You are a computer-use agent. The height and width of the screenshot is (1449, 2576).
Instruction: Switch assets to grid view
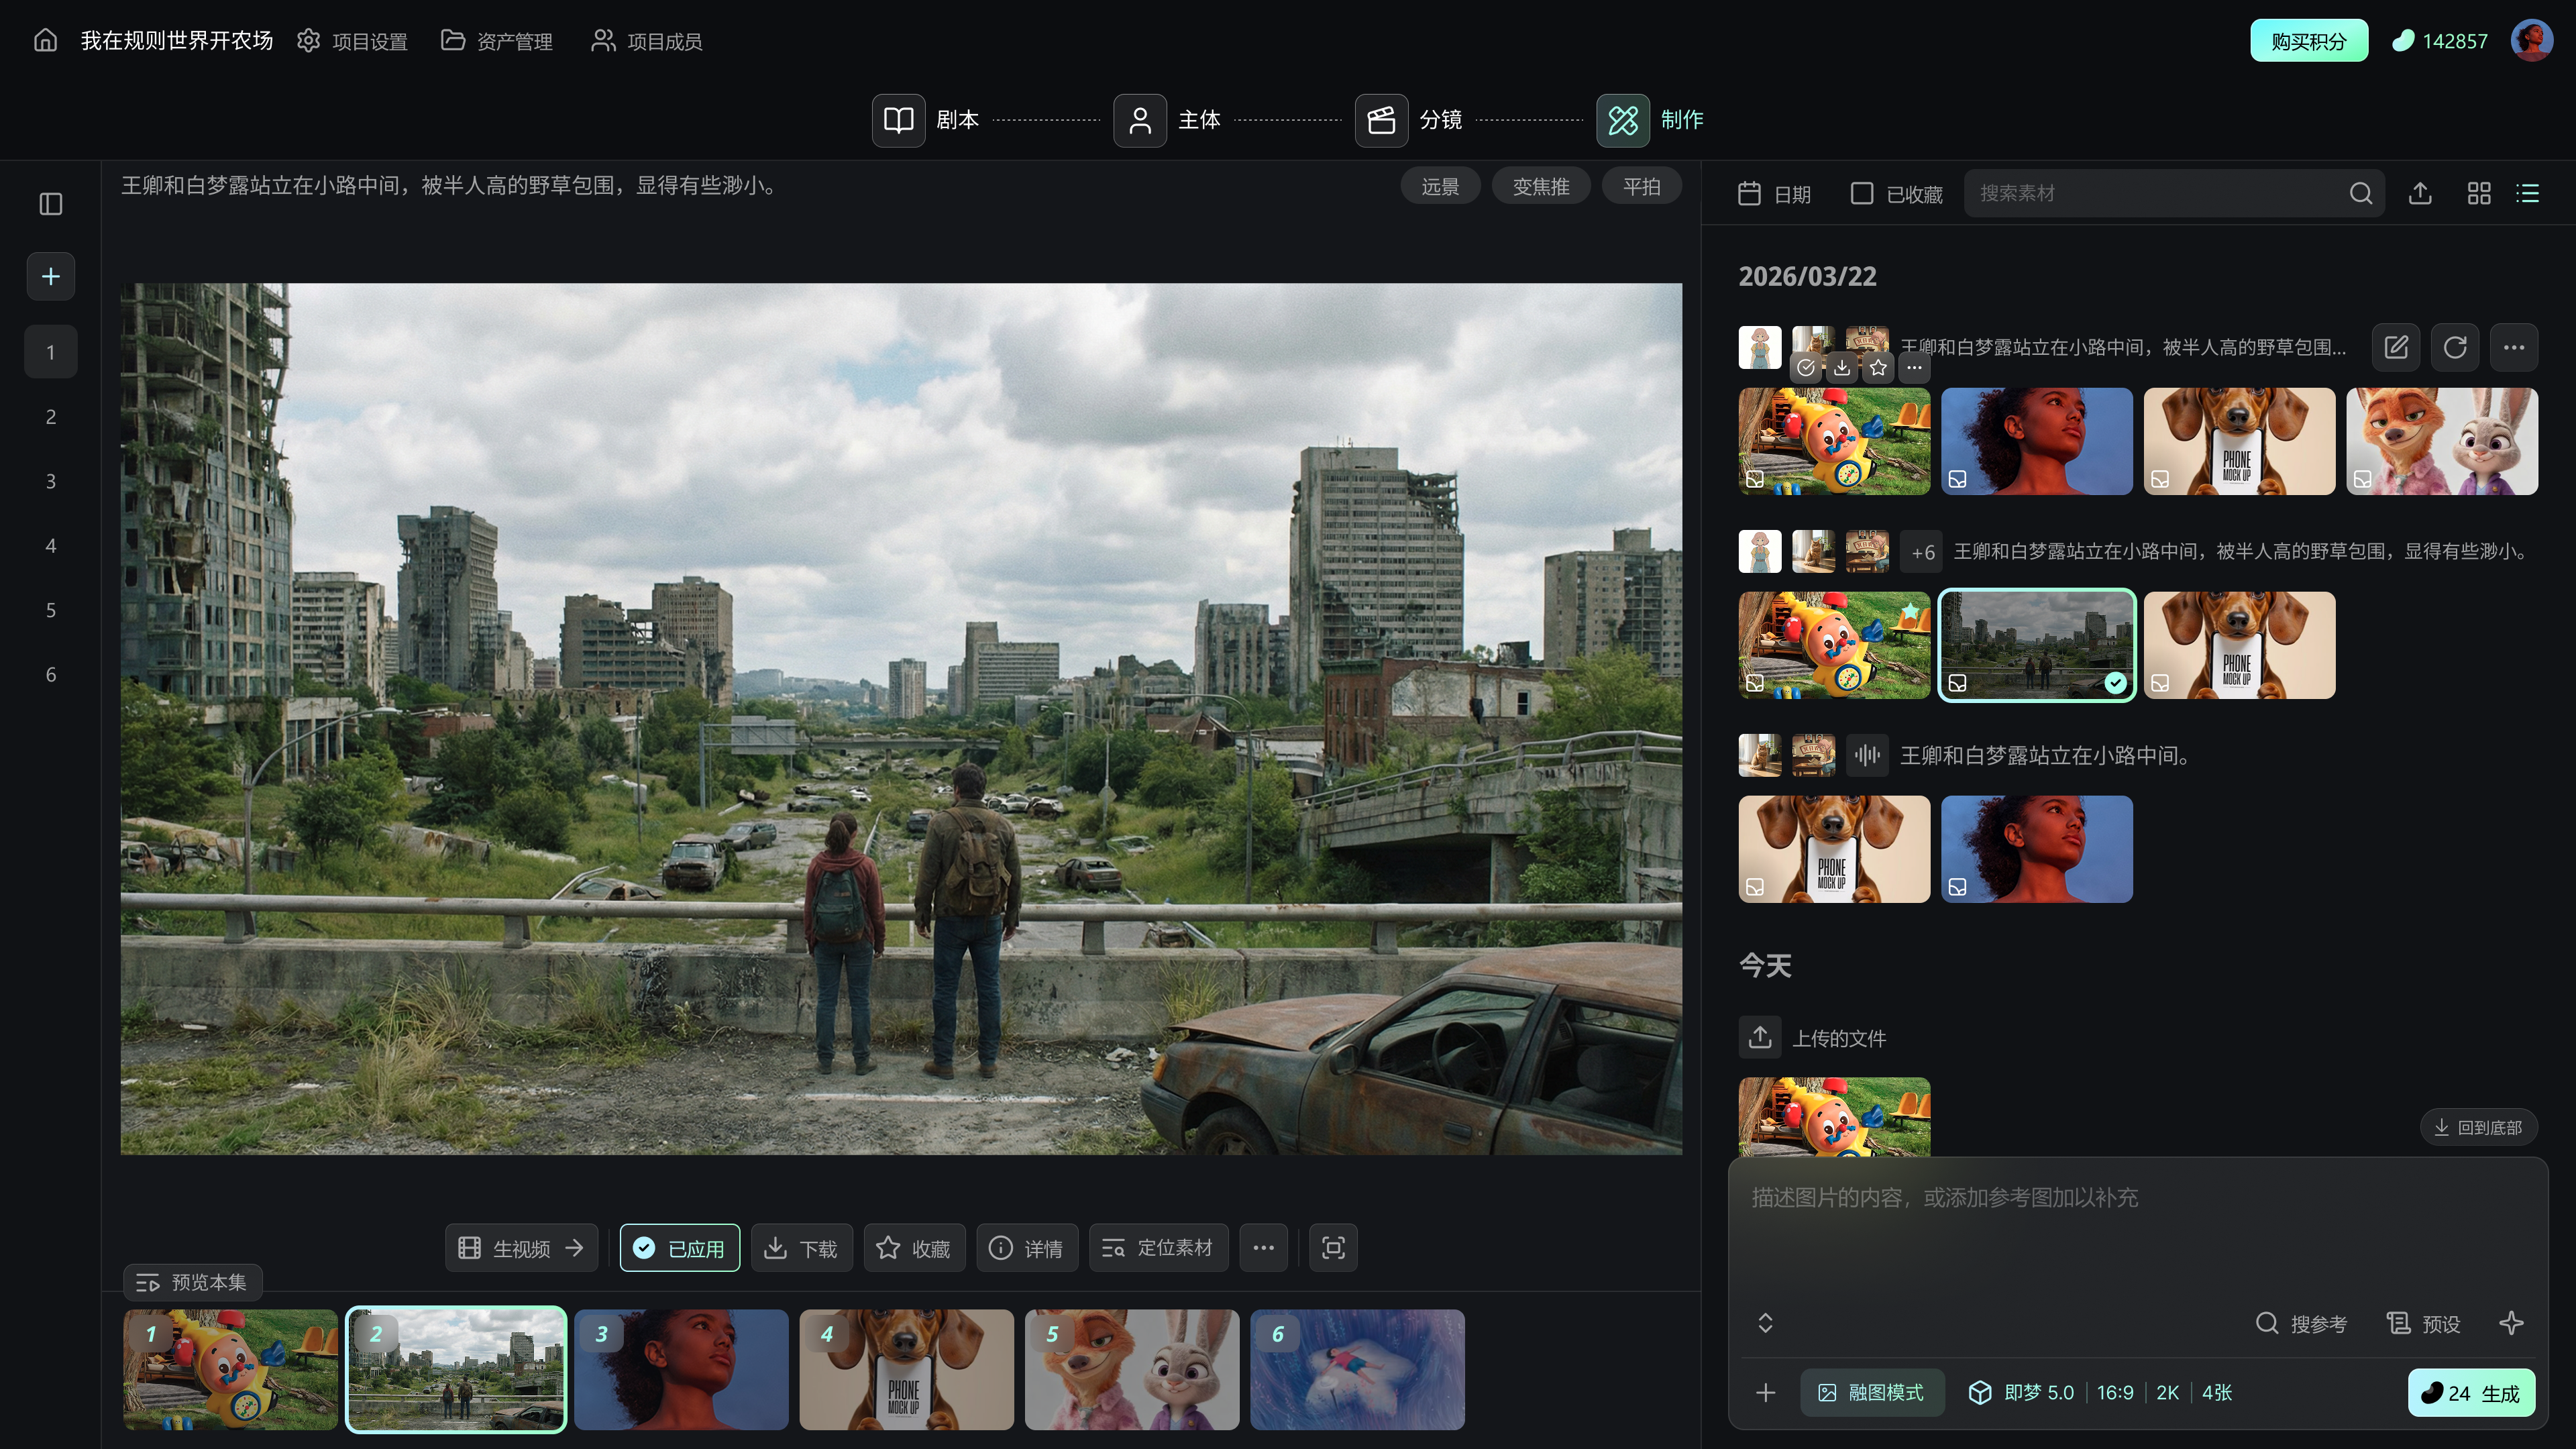(x=2479, y=193)
